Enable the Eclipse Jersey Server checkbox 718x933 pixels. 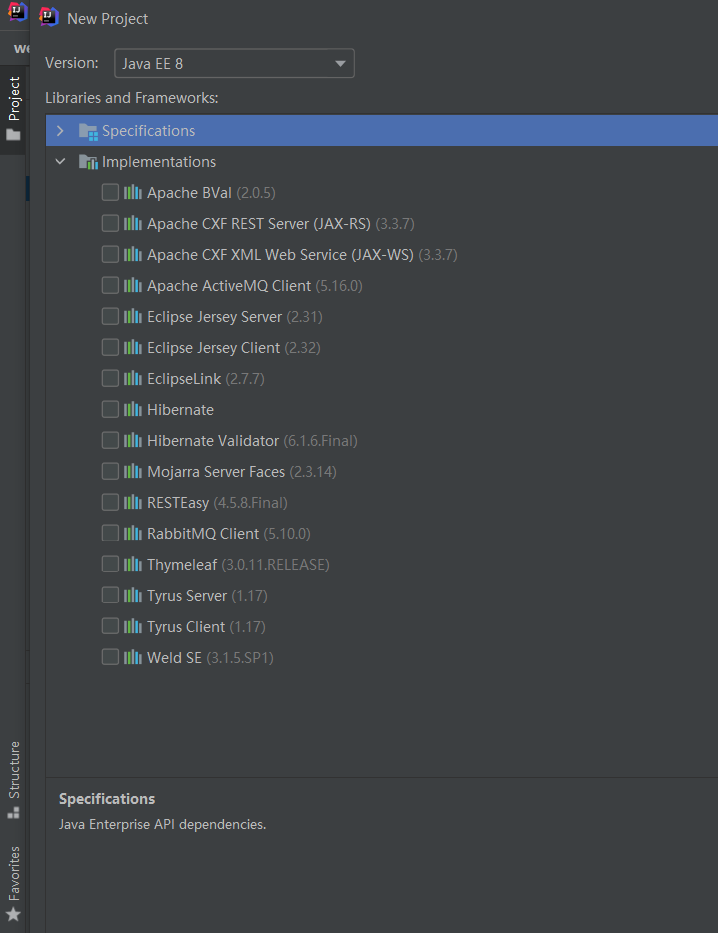[110, 316]
